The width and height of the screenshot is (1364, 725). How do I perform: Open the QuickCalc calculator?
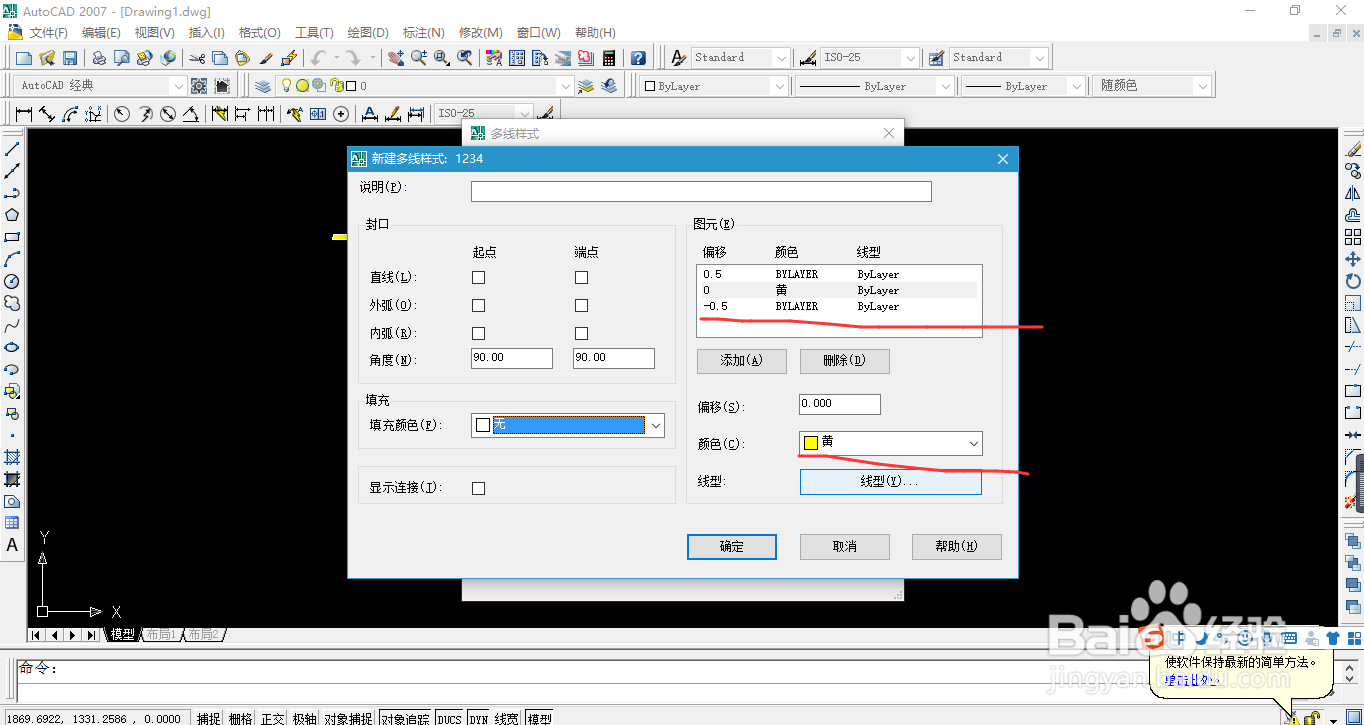click(608, 58)
